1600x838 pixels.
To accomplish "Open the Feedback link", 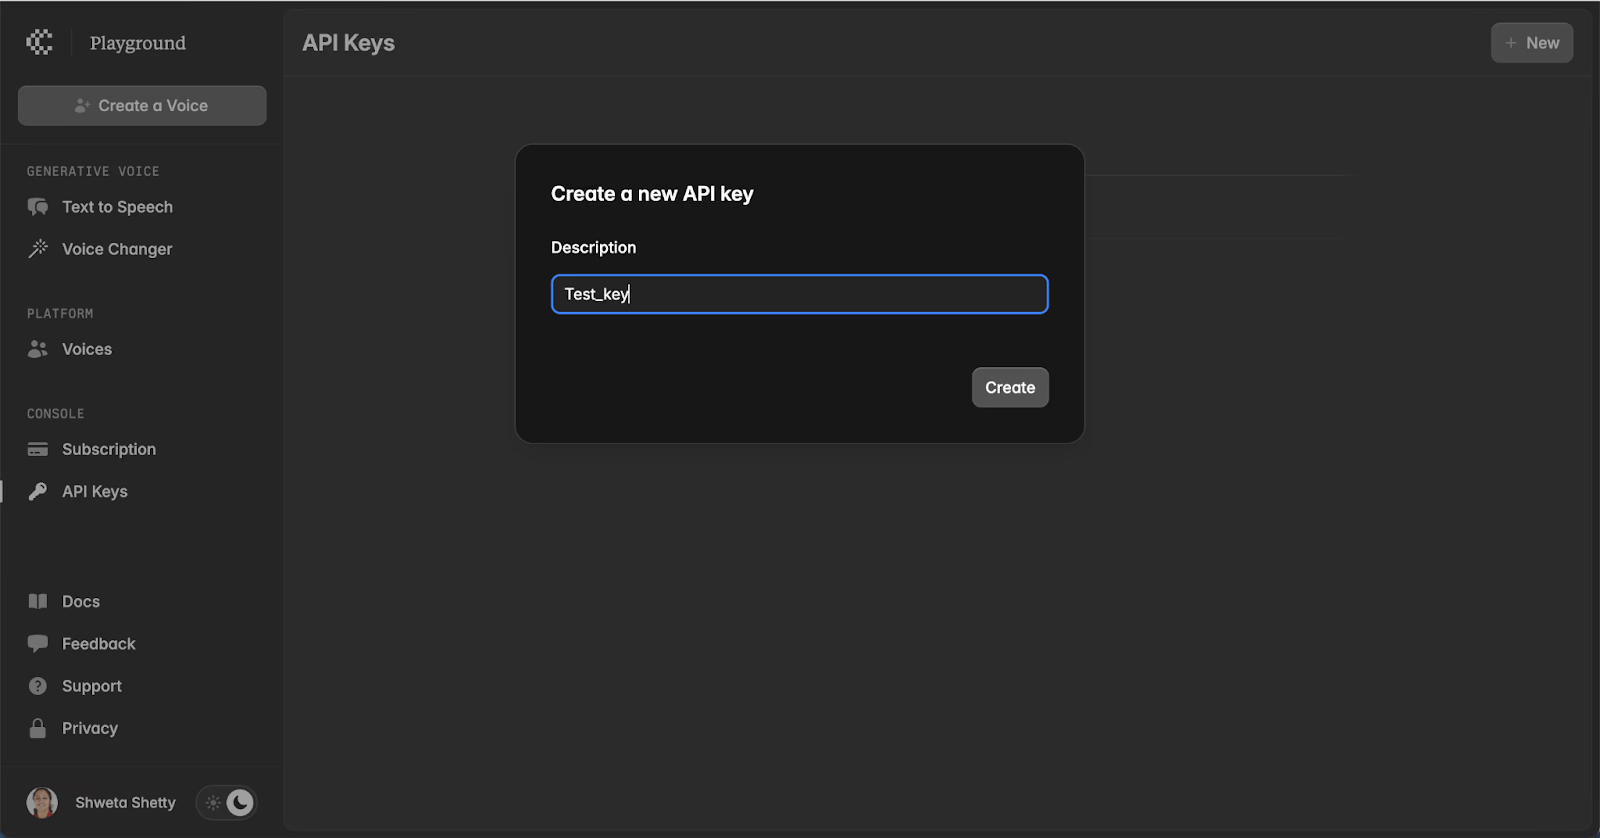I will 99,644.
